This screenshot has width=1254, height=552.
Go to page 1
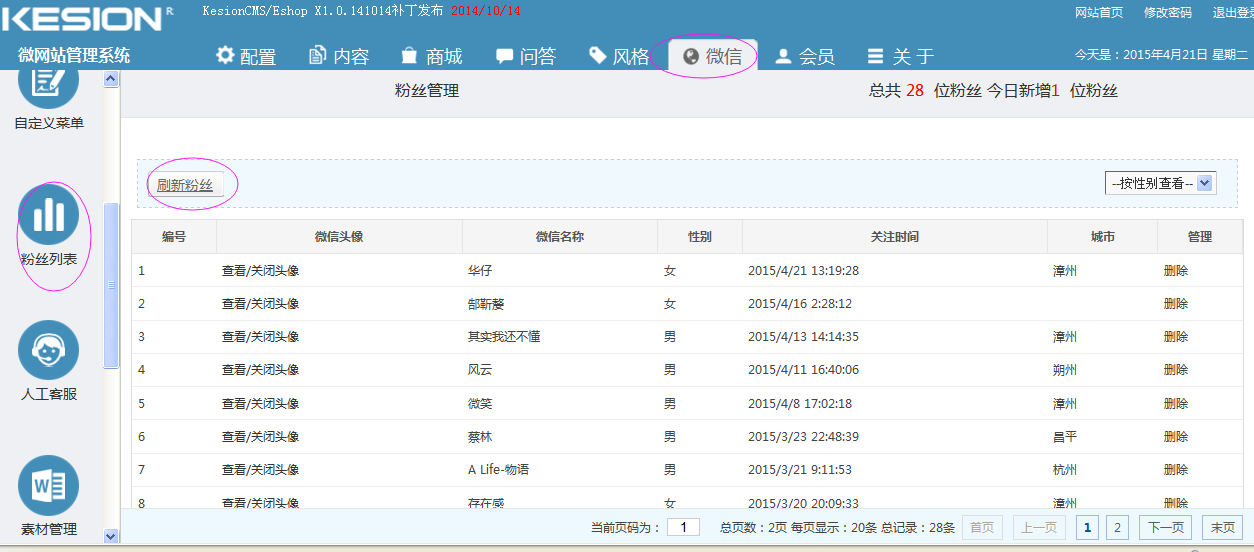[x=1087, y=528]
